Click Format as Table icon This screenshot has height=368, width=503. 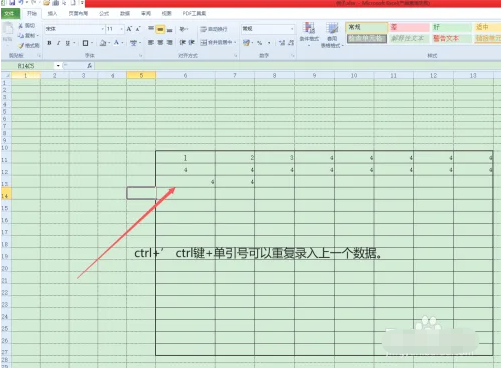(x=332, y=35)
